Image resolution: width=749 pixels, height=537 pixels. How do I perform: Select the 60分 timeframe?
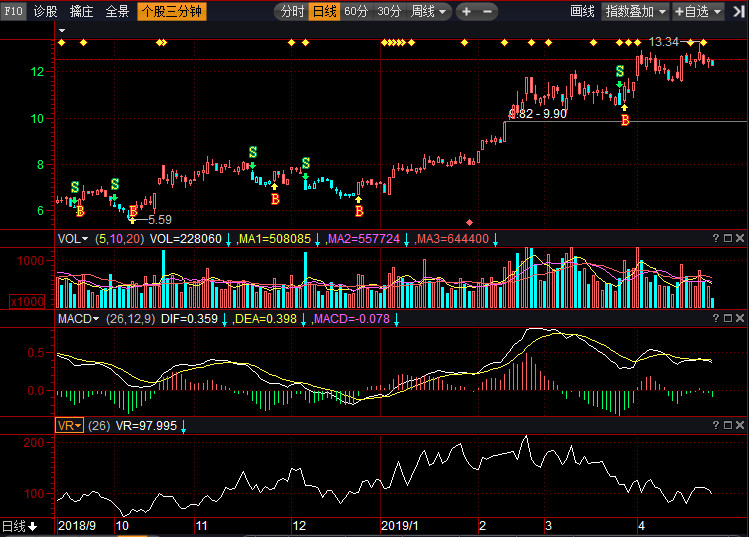click(x=355, y=12)
